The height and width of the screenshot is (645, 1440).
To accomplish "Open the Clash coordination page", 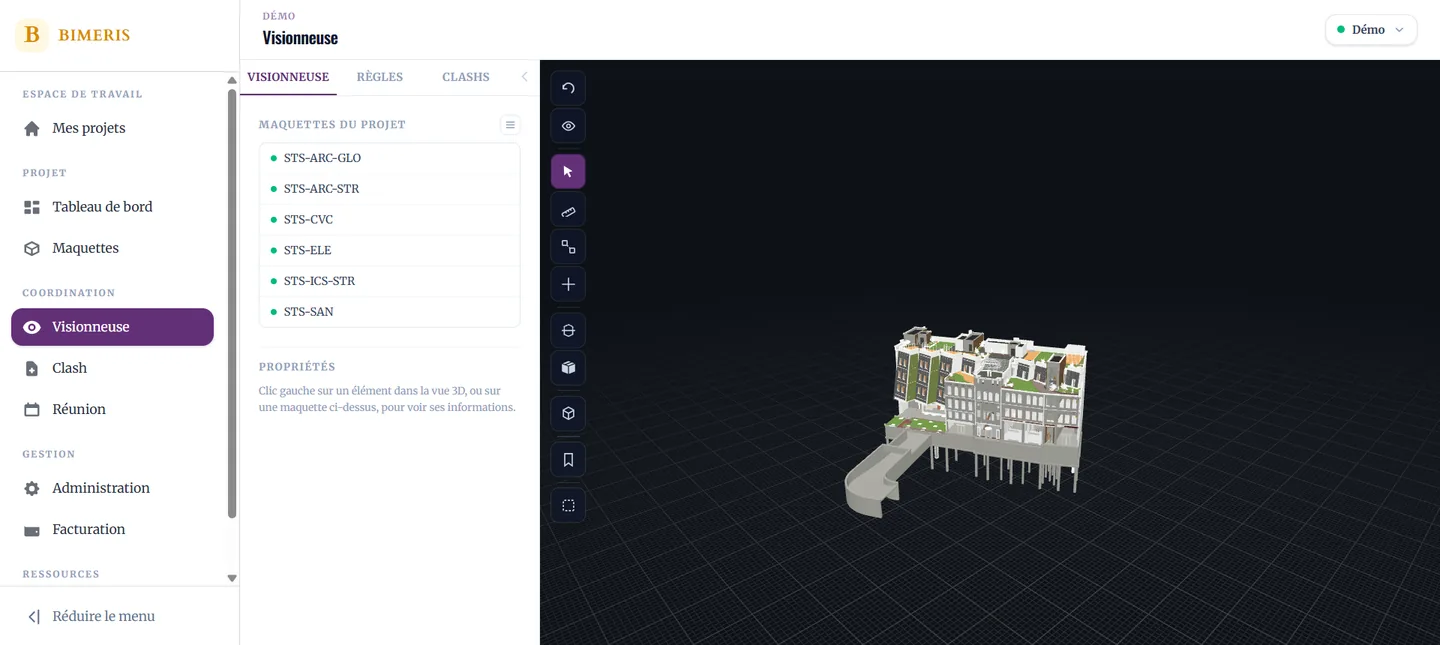I will click(112, 369).
